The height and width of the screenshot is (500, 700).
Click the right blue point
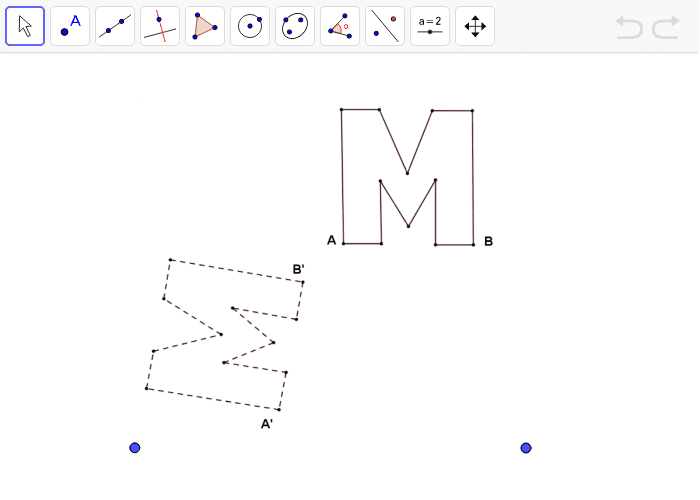pos(526,448)
